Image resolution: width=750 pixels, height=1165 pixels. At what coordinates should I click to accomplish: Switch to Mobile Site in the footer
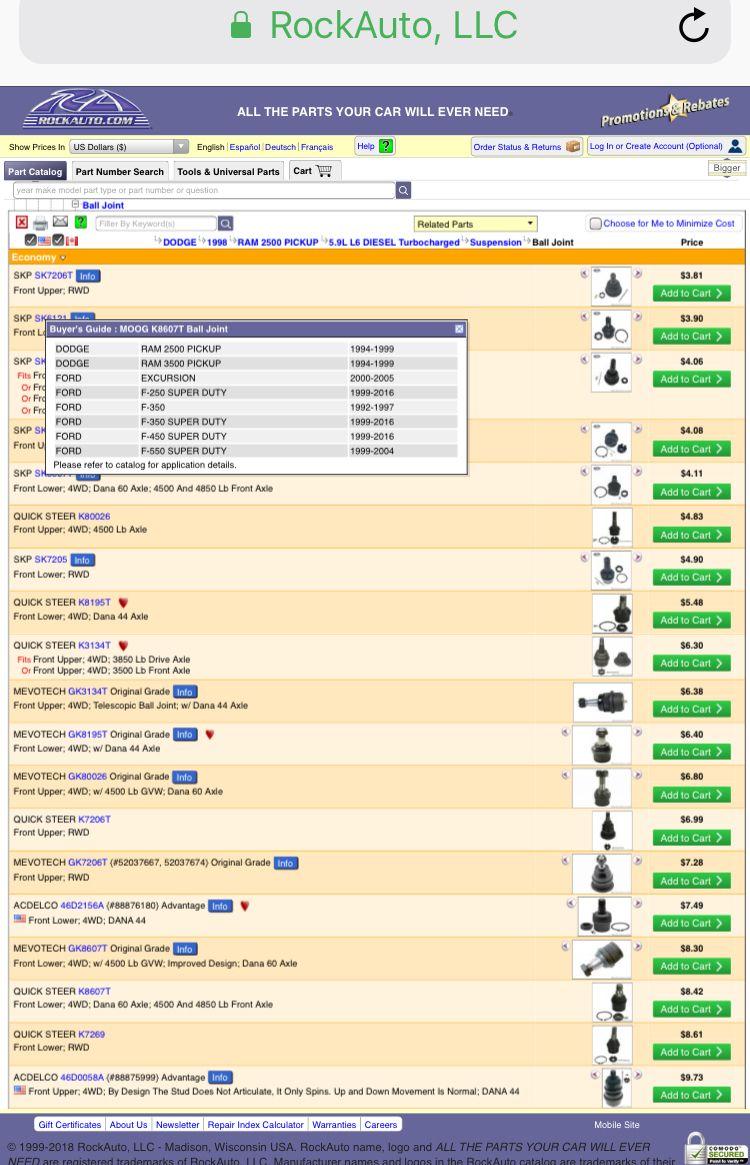(616, 1125)
